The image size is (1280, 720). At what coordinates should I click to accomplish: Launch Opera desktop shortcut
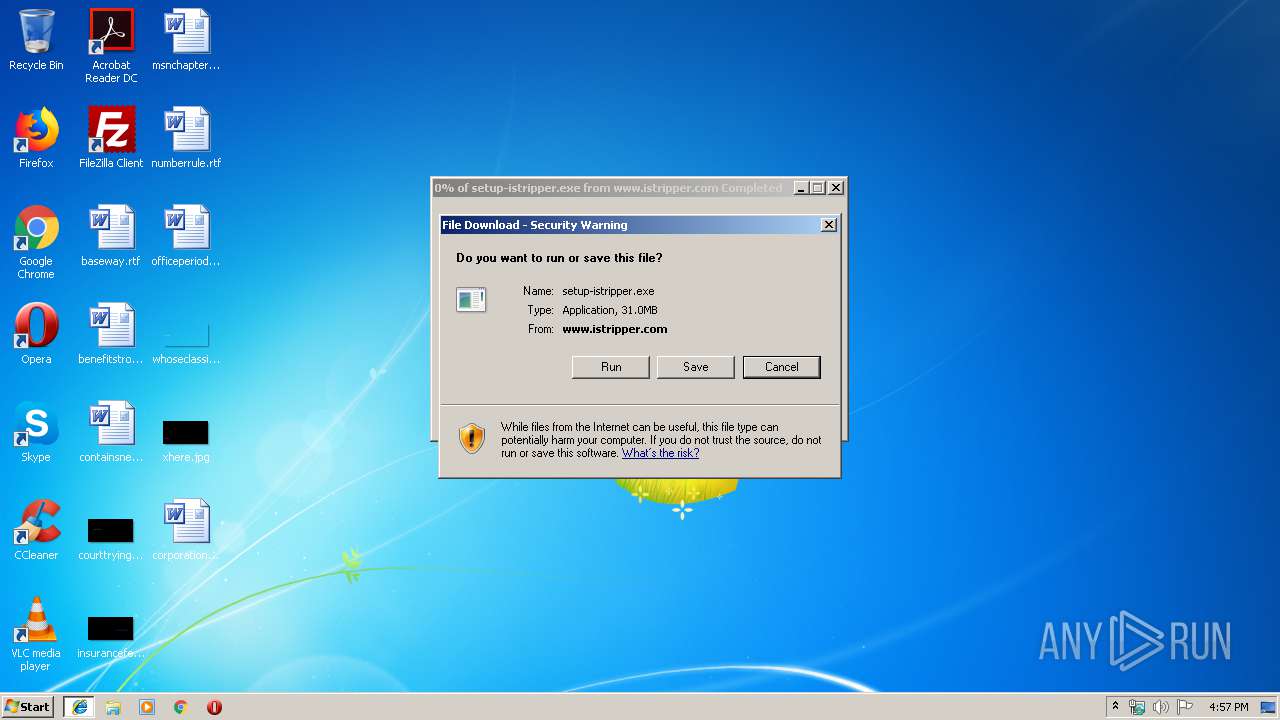tap(36, 334)
